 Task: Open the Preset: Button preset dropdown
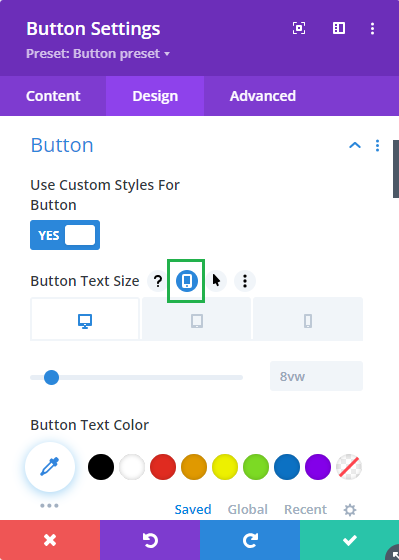(x=98, y=54)
